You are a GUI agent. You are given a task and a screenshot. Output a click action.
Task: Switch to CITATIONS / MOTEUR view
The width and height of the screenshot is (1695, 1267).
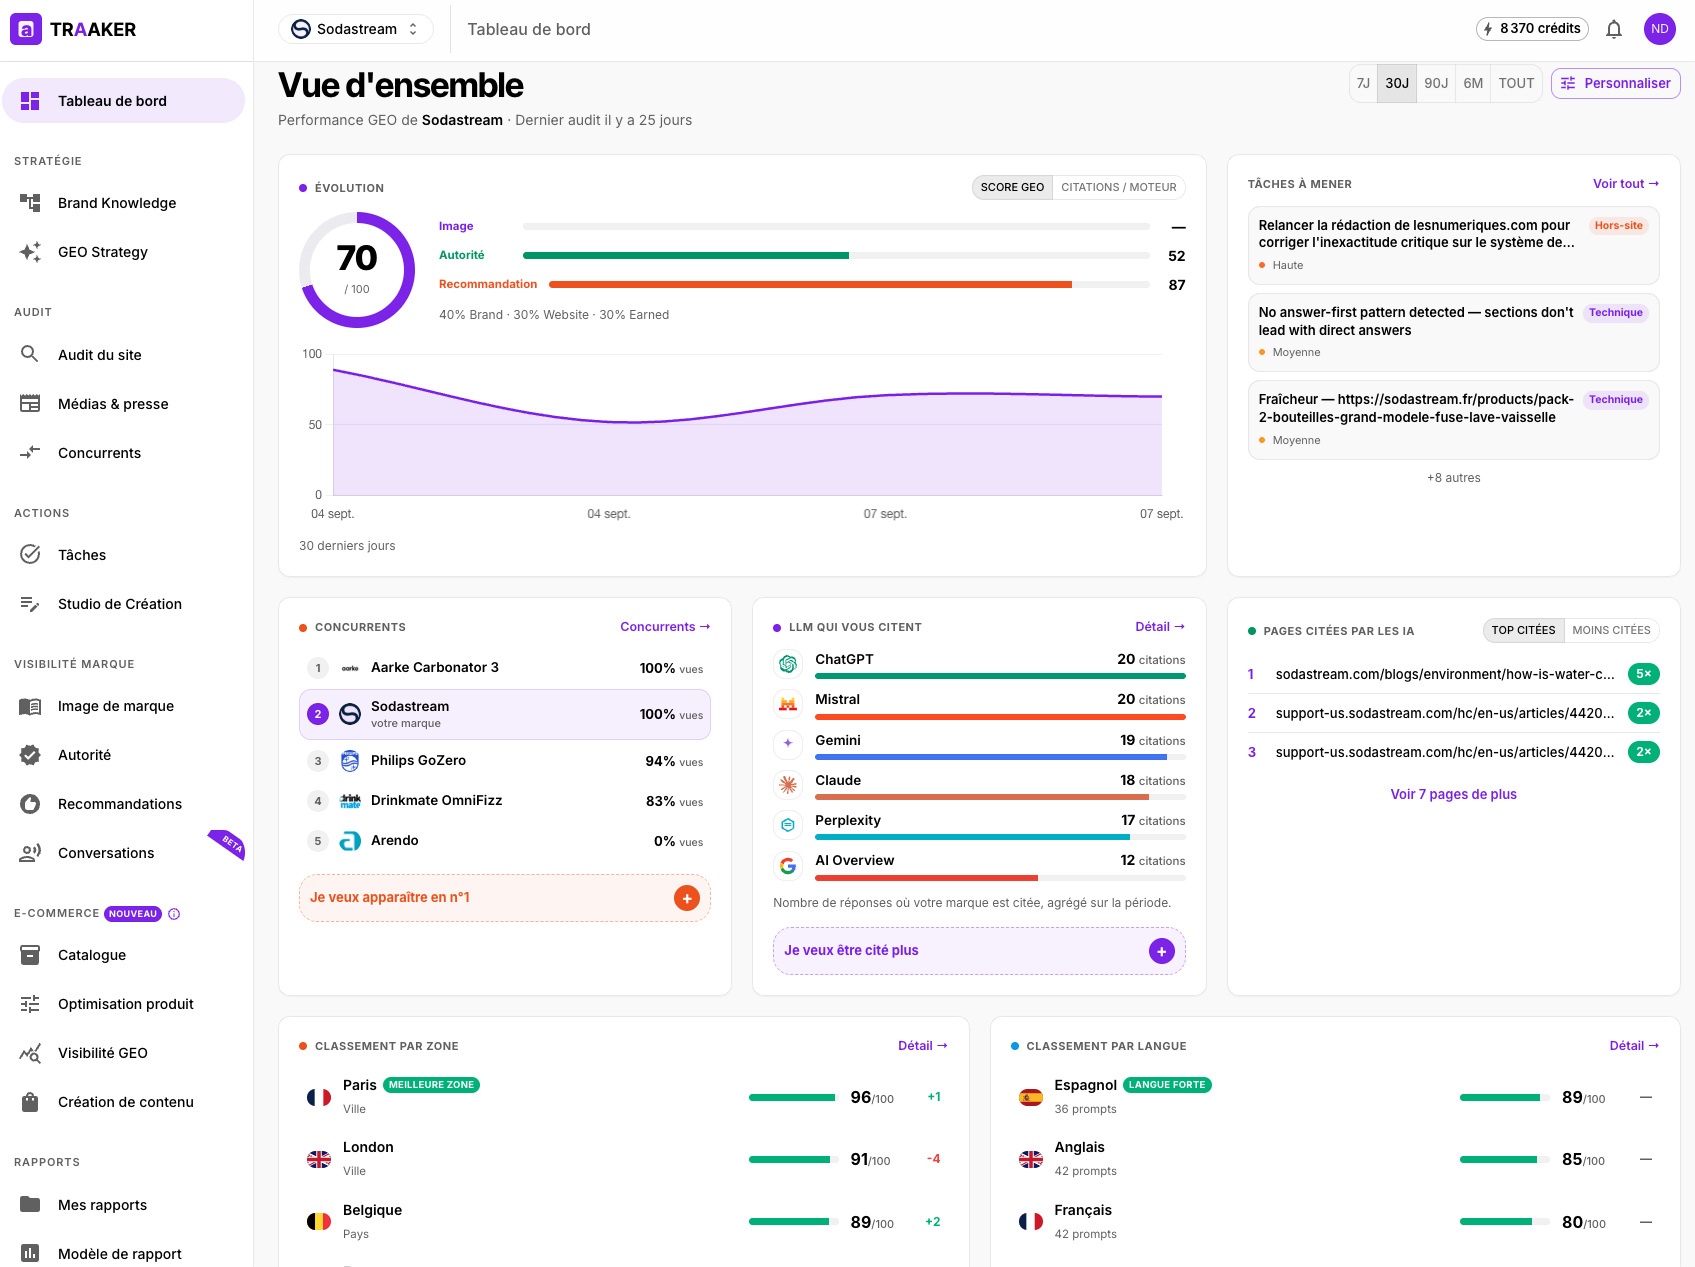(1118, 187)
